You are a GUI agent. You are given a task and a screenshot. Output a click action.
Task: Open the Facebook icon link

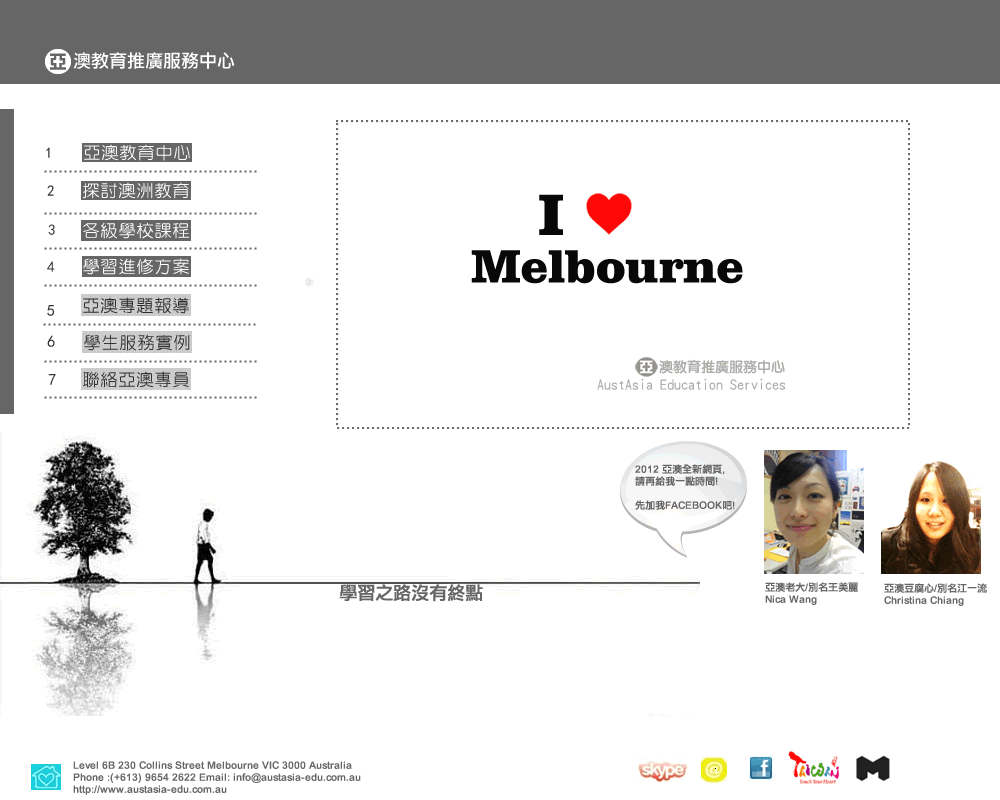[761, 768]
